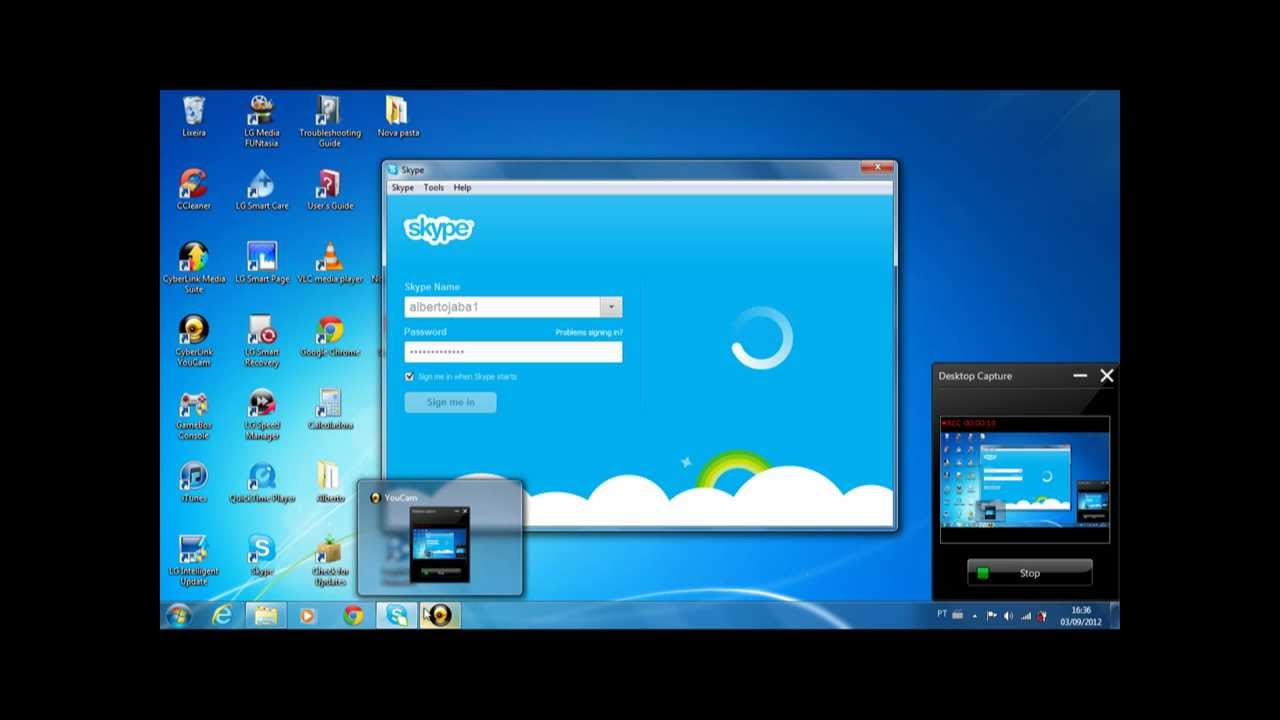The image size is (1280, 720).
Task: Open the clock showing 16:36
Action: [1081, 615]
